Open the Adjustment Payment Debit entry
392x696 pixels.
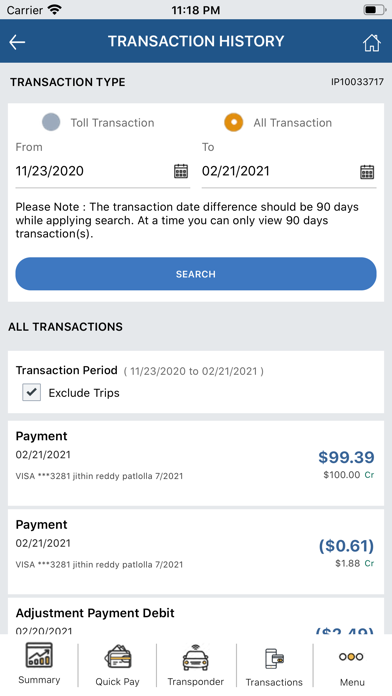(196, 616)
